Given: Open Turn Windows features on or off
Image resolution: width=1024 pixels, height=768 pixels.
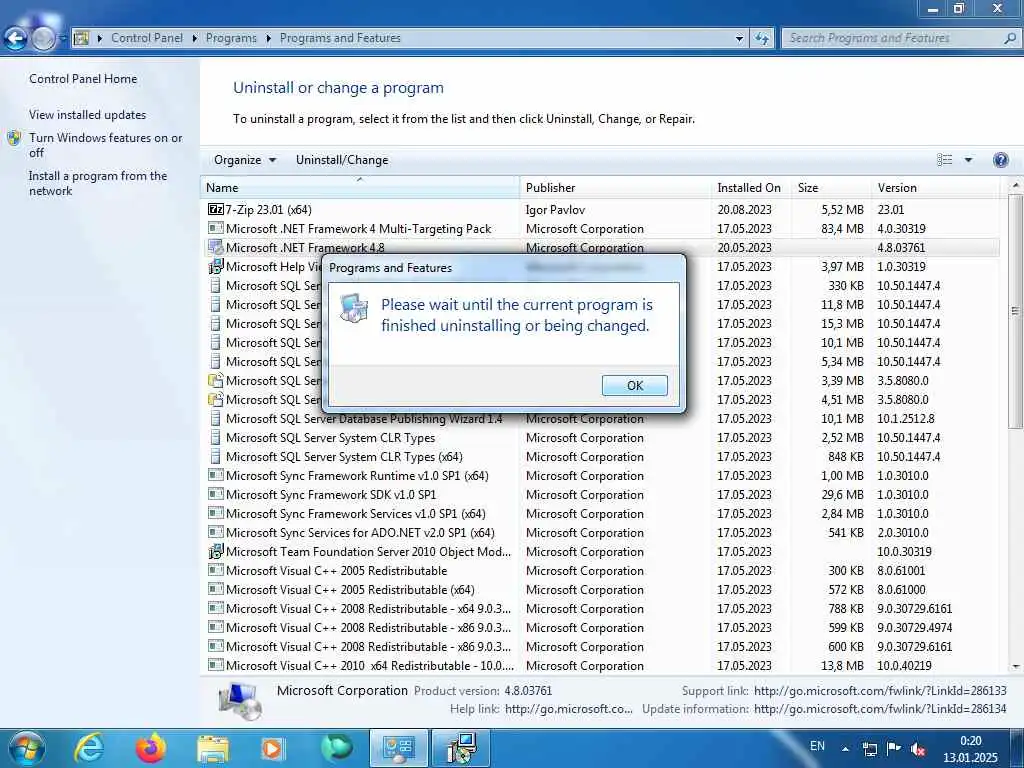Looking at the screenshot, I should coord(105,145).
